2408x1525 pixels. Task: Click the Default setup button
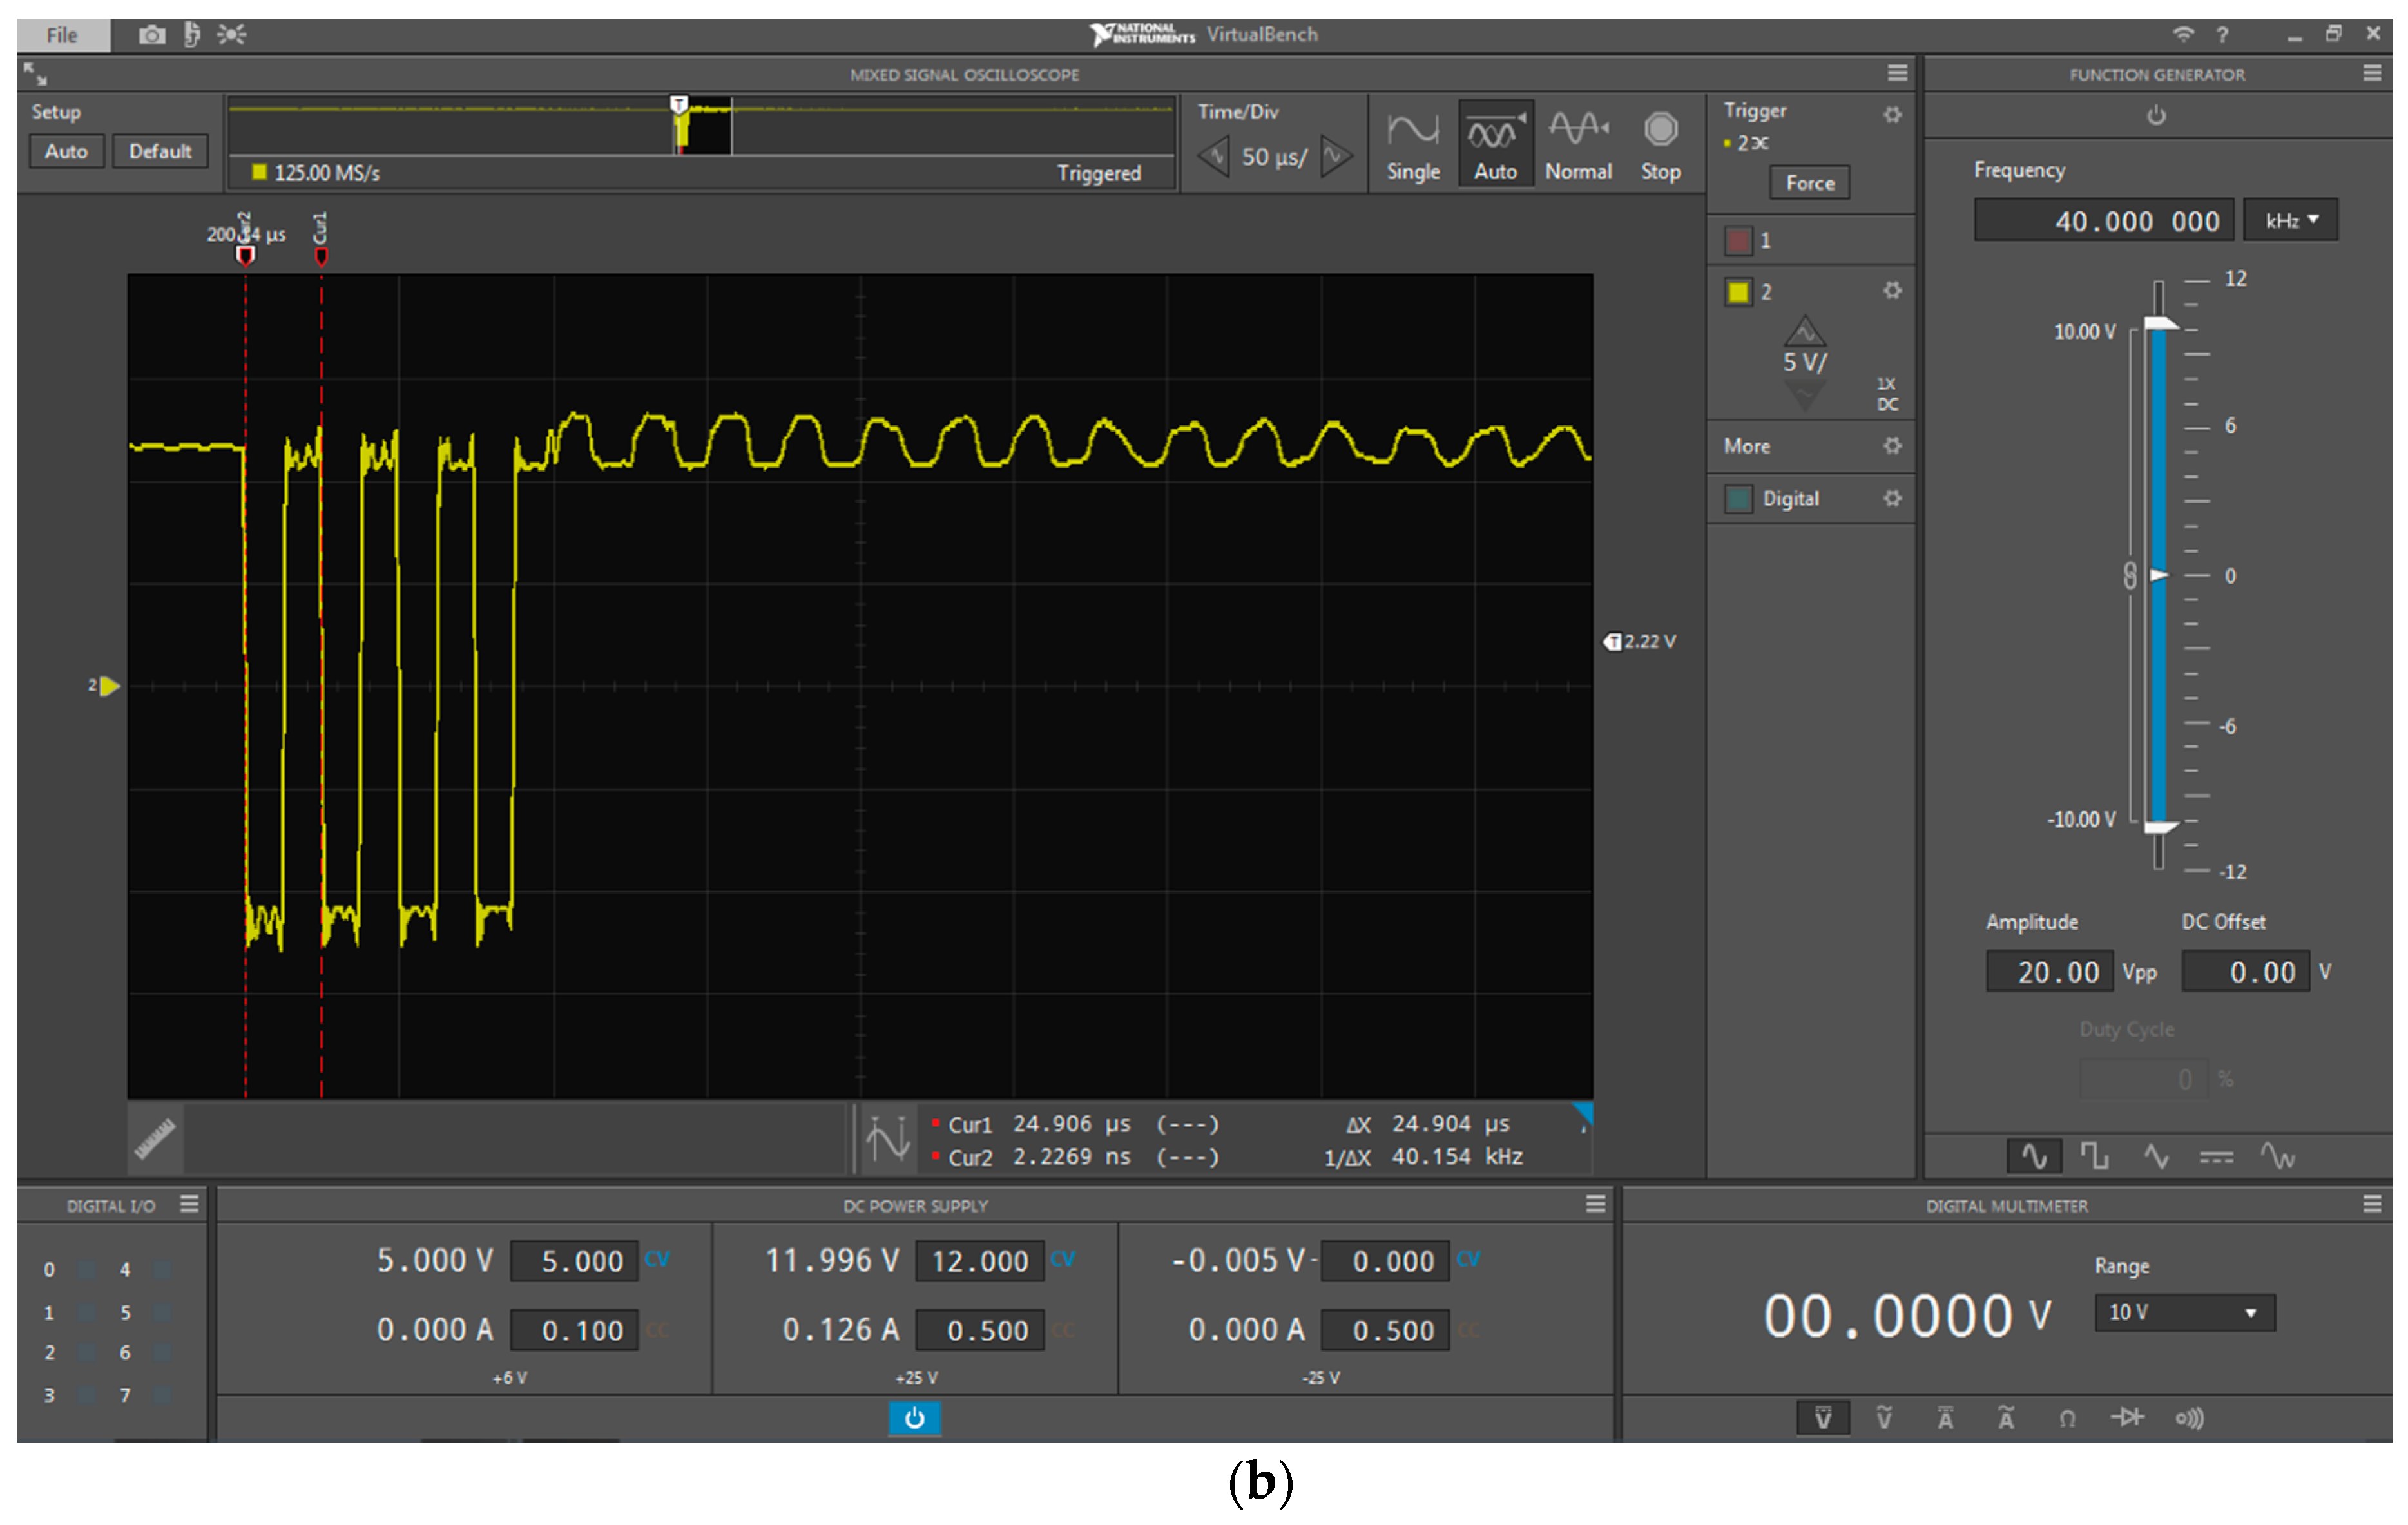coord(160,151)
